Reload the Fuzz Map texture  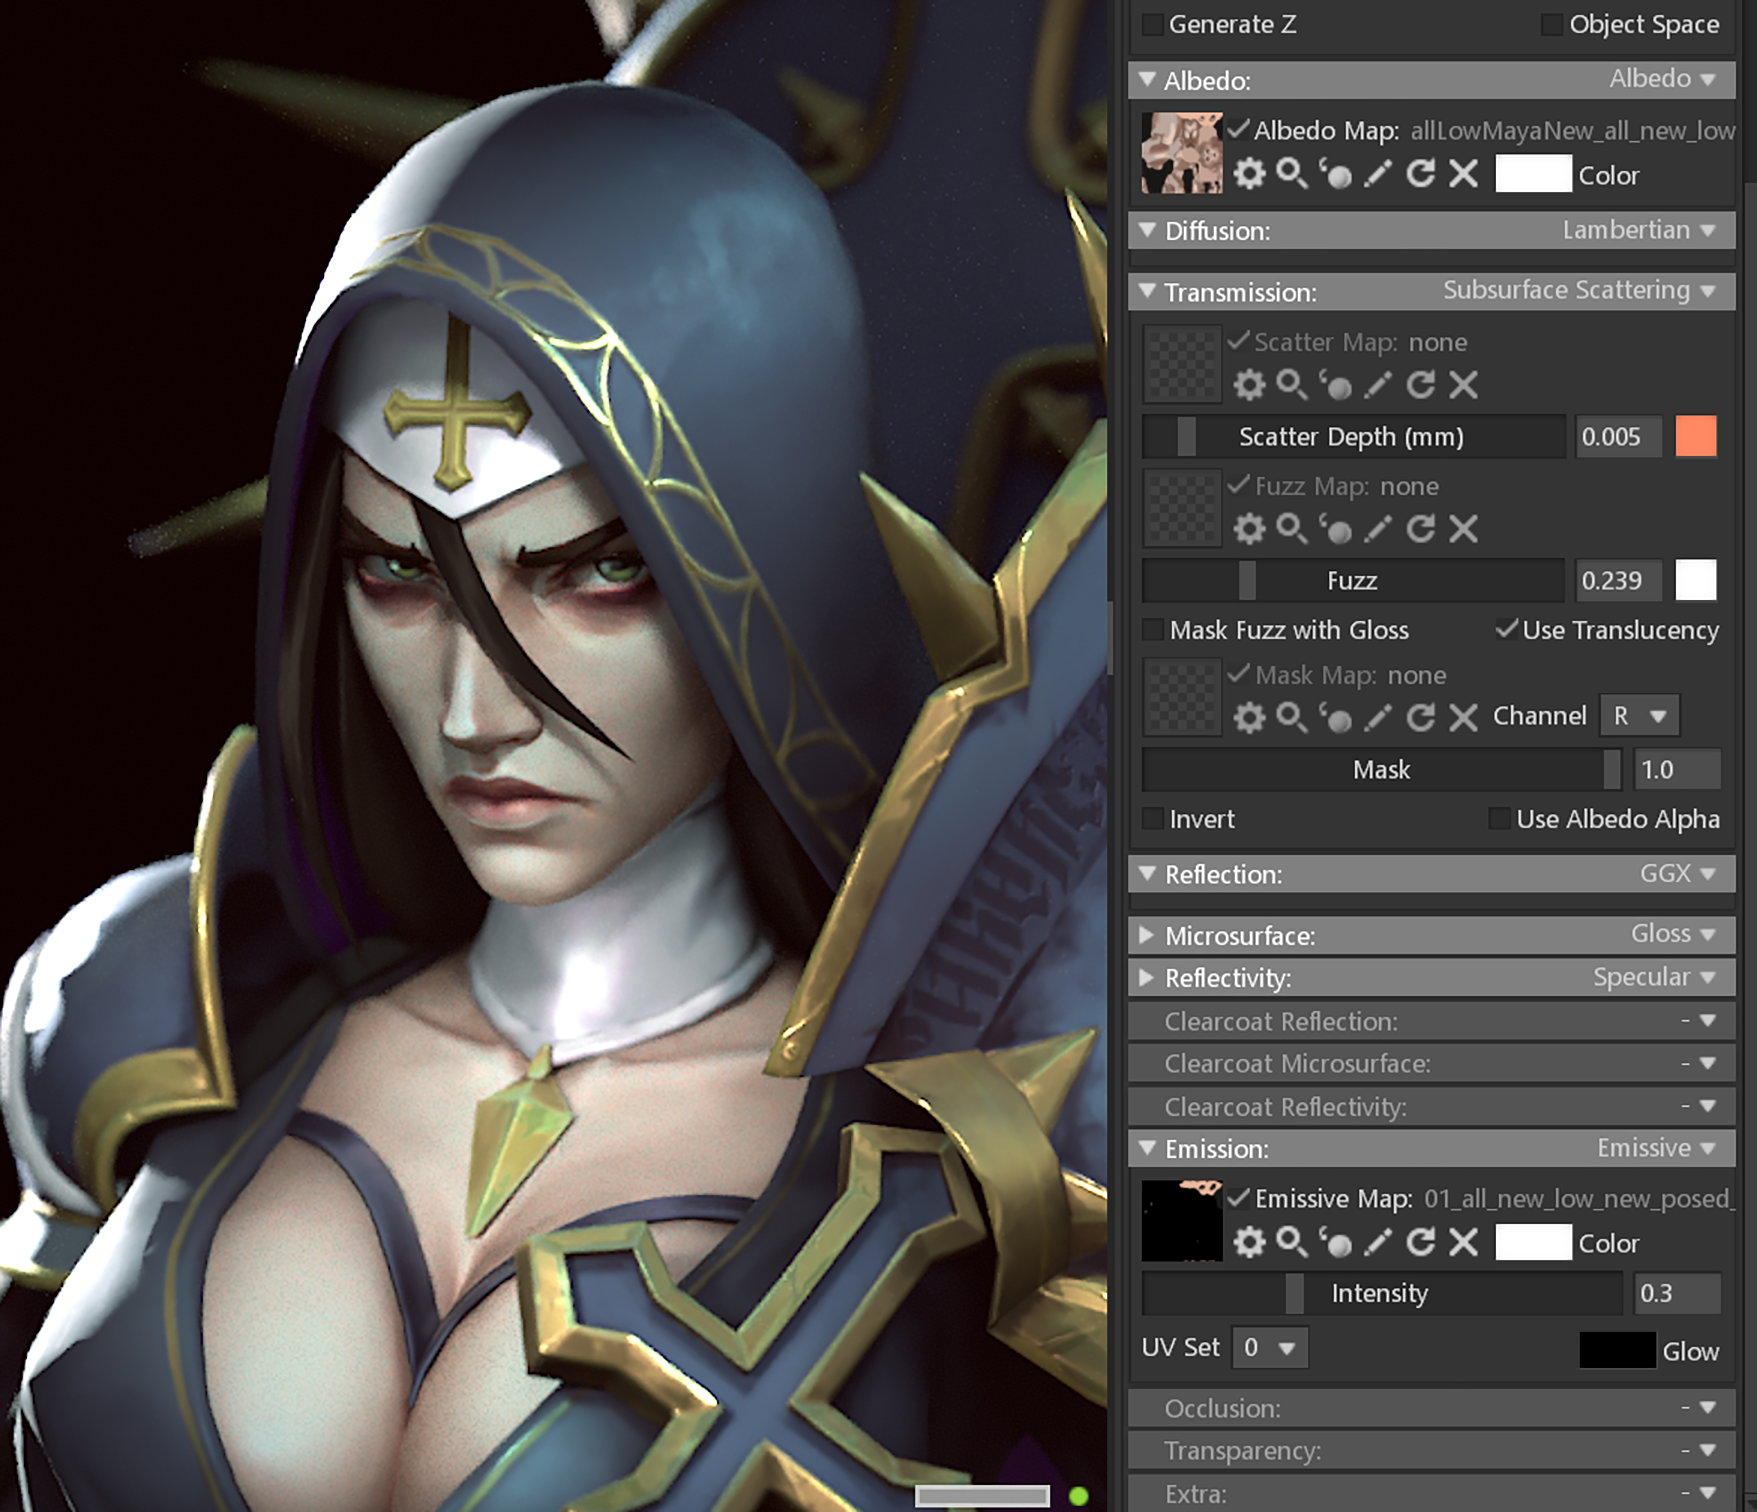1420,529
